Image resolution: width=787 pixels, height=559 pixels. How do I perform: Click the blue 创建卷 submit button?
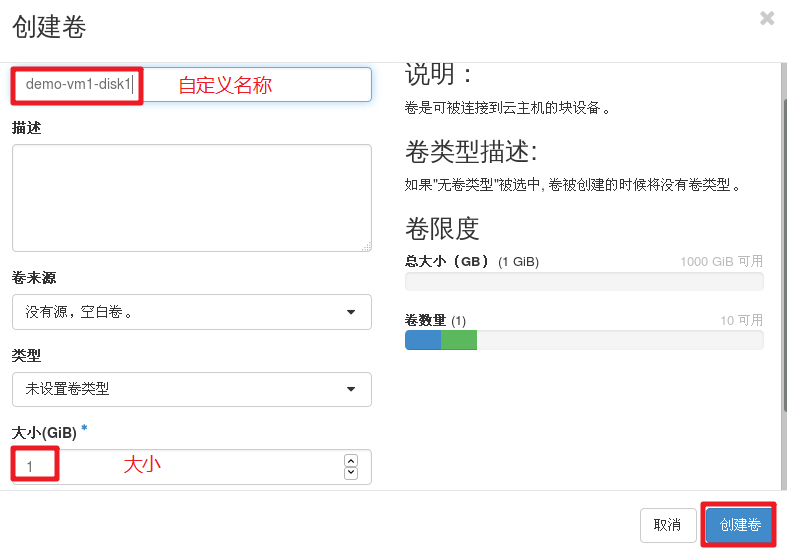click(x=740, y=524)
